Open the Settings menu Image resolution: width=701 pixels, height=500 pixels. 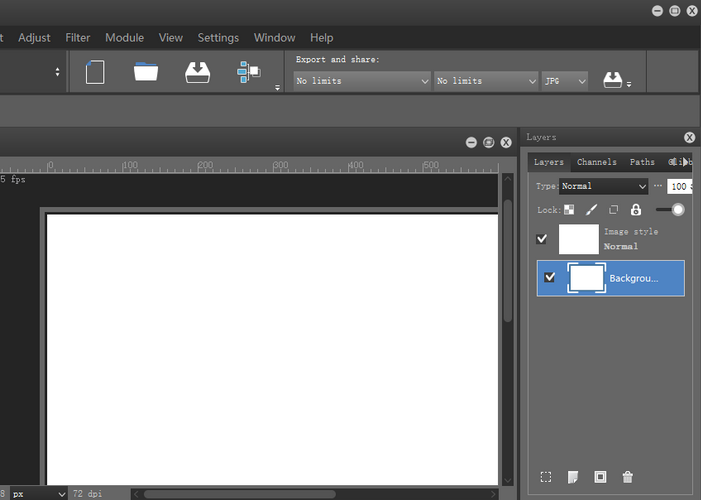pos(218,38)
